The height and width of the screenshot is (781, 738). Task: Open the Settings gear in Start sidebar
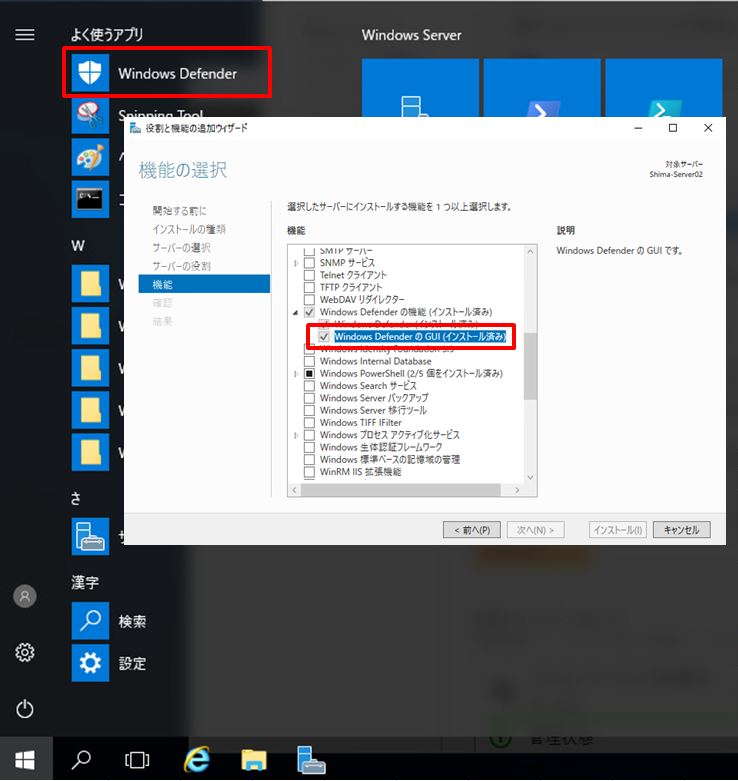pyautogui.click(x=25, y=652)
